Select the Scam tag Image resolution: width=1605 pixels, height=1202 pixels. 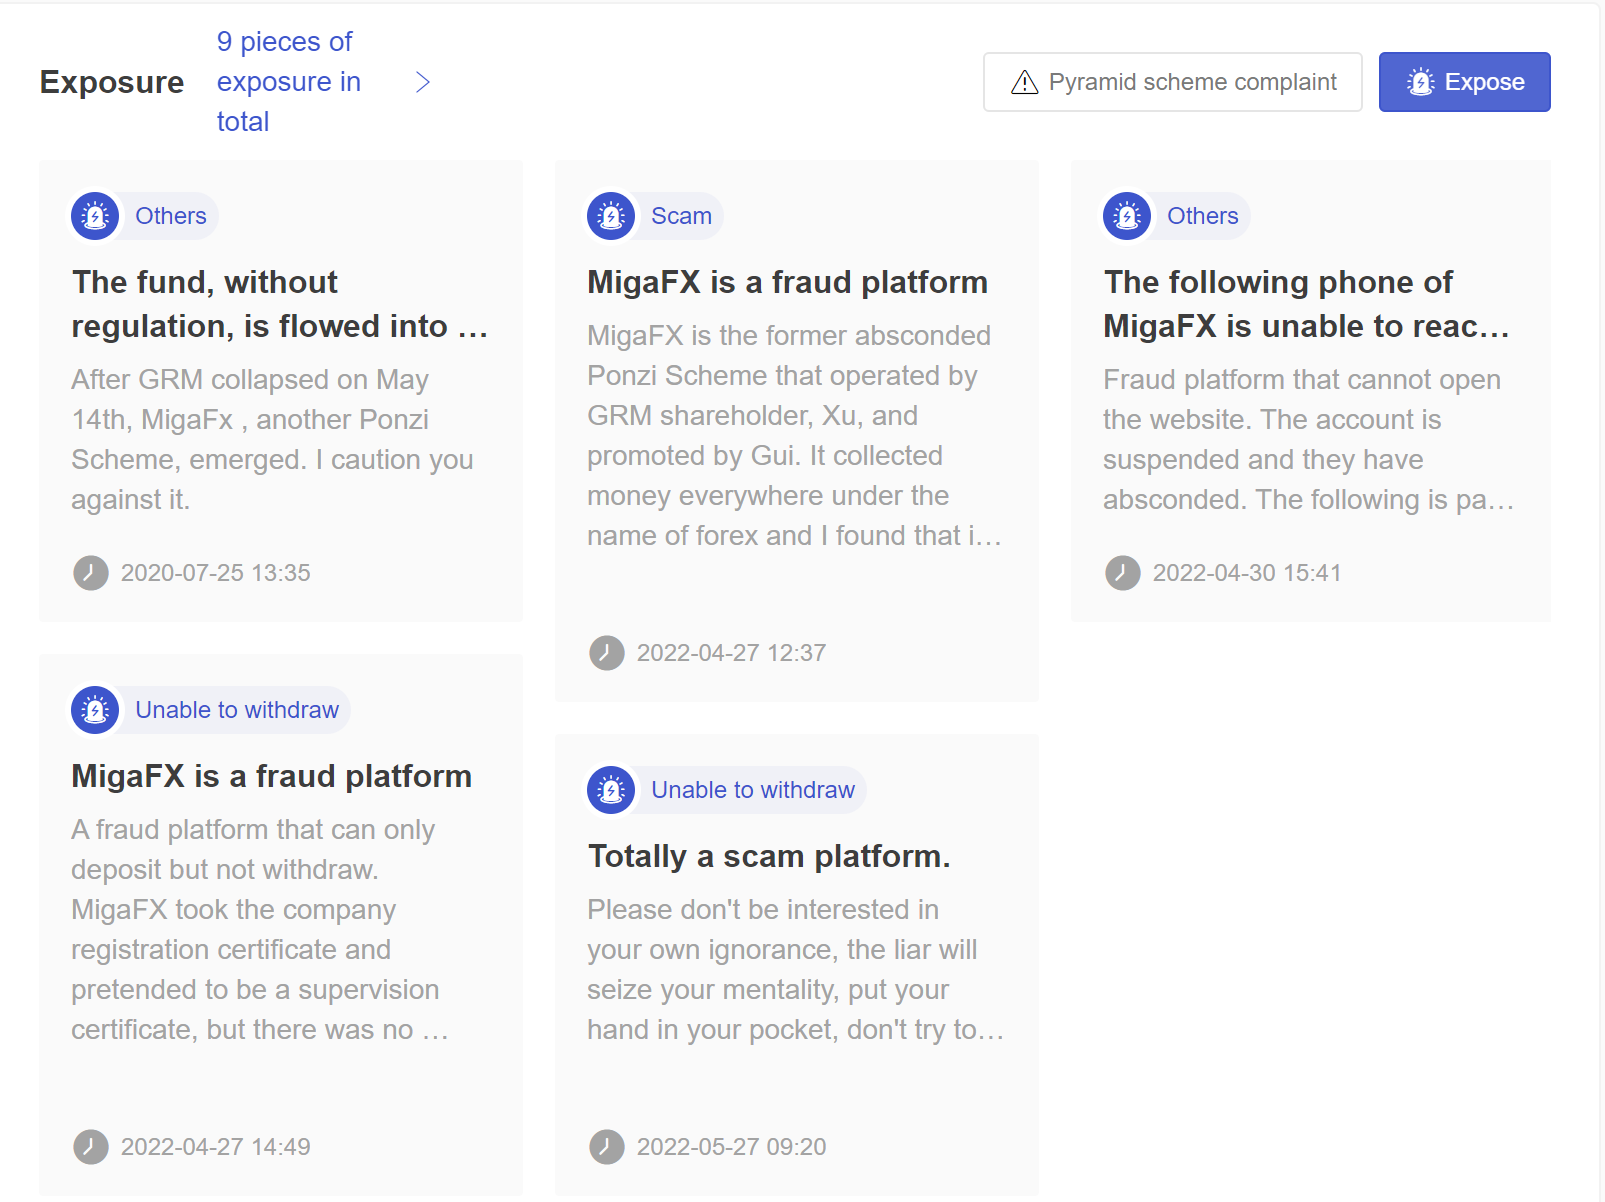point(681,216)
